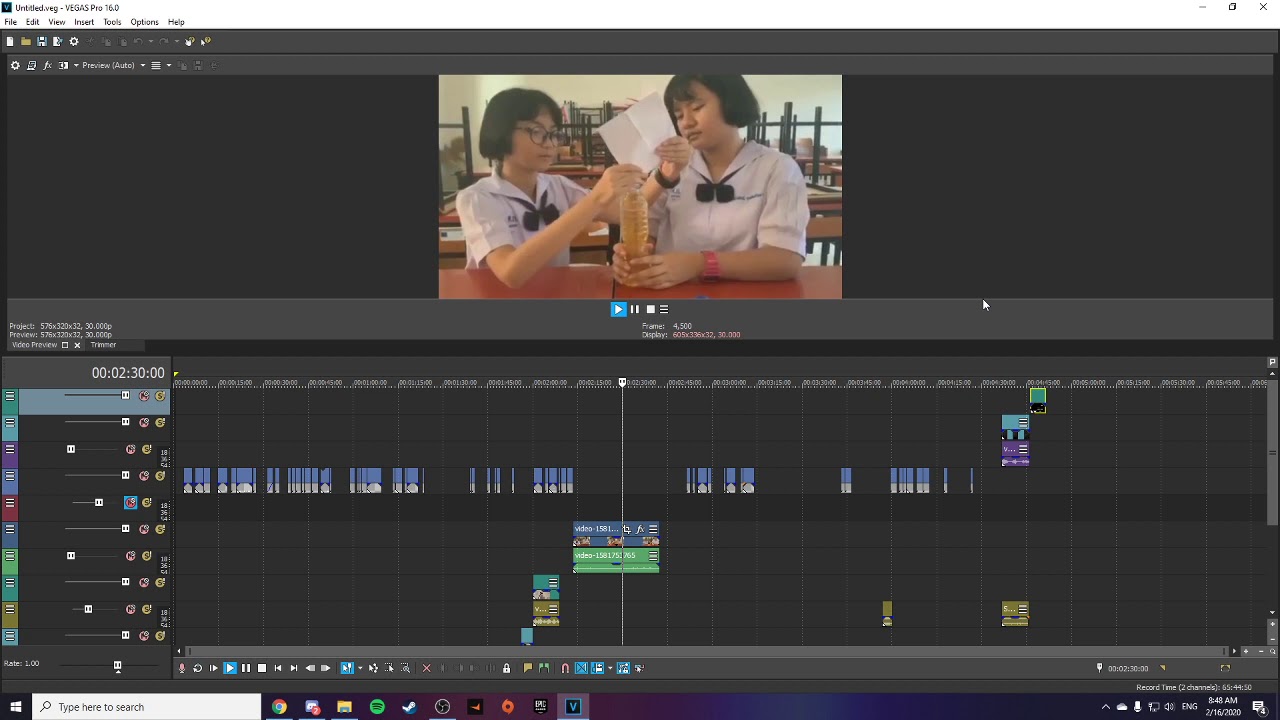The width and height of the screenshot is (1280, 720).
Task: Pause the preview playback
Action: click(634, 309)
